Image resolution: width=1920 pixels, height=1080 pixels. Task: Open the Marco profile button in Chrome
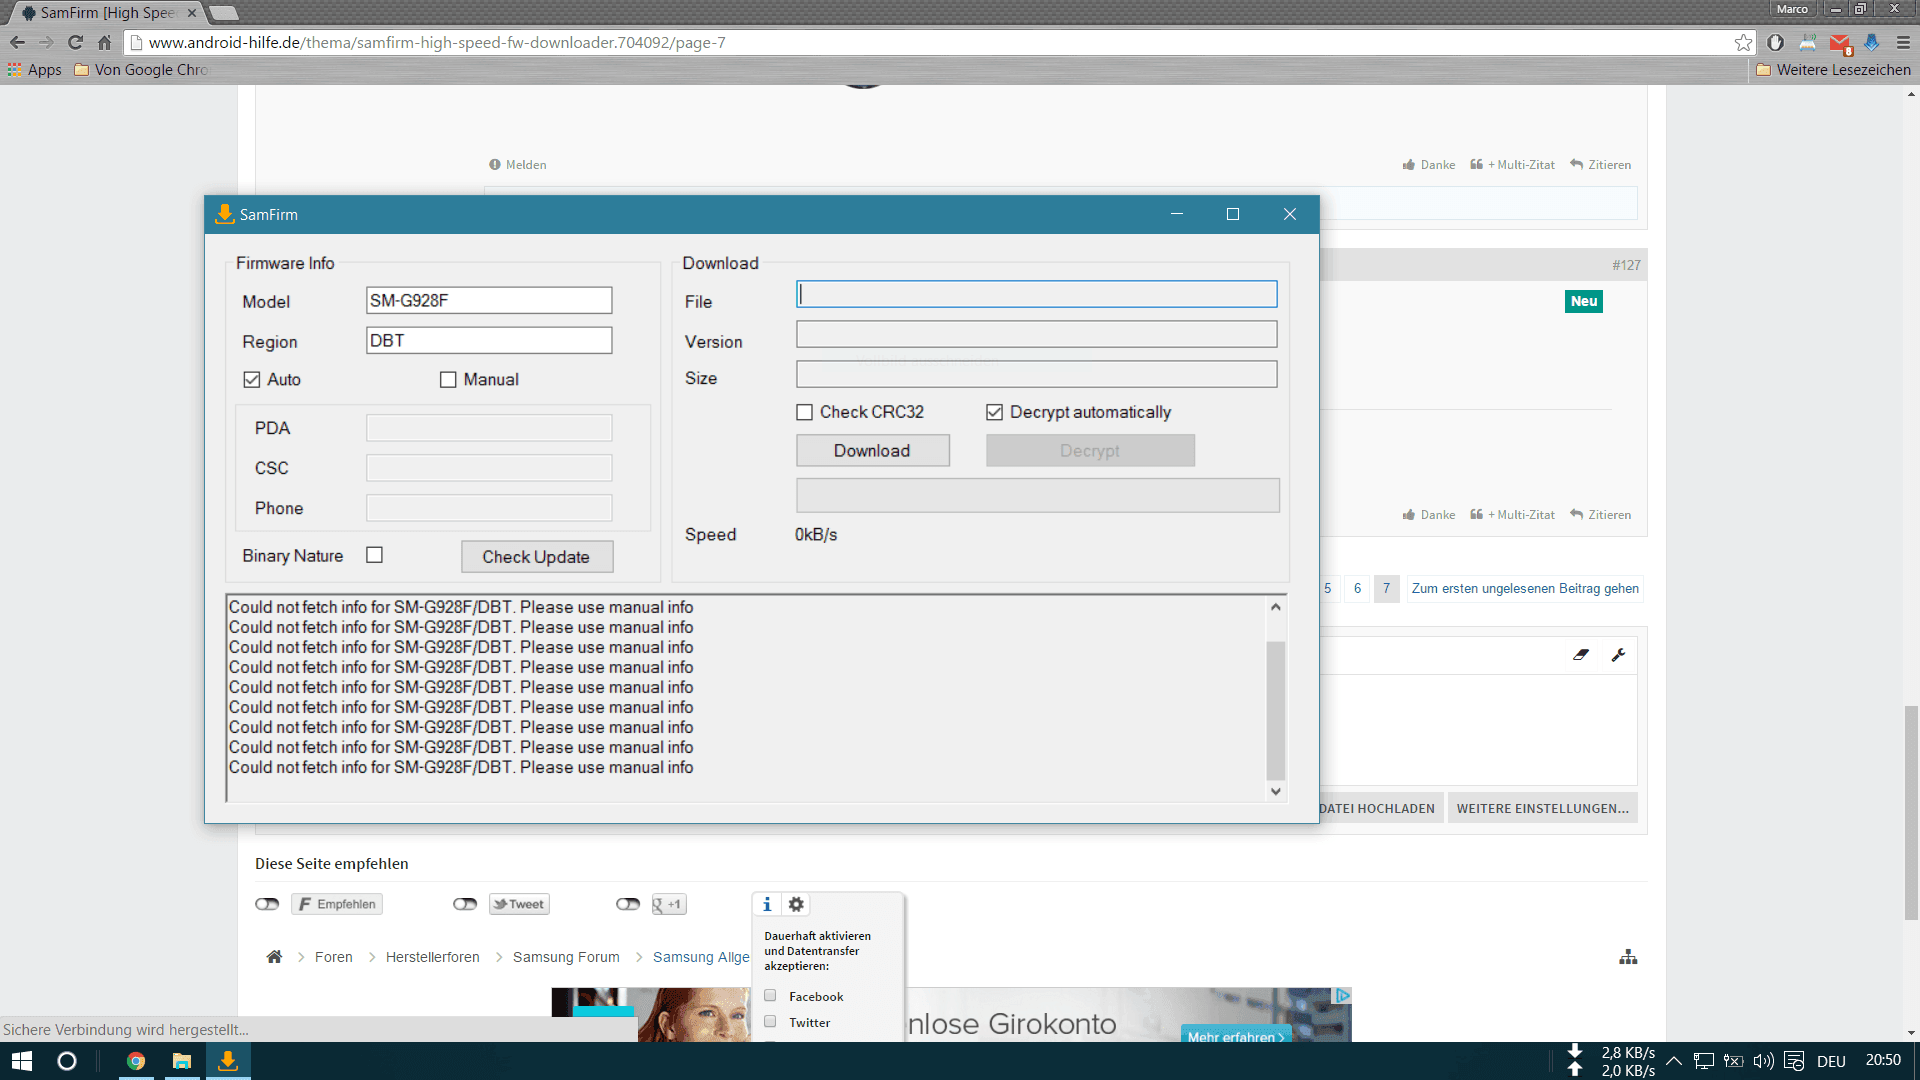(x=1792, y=9)
